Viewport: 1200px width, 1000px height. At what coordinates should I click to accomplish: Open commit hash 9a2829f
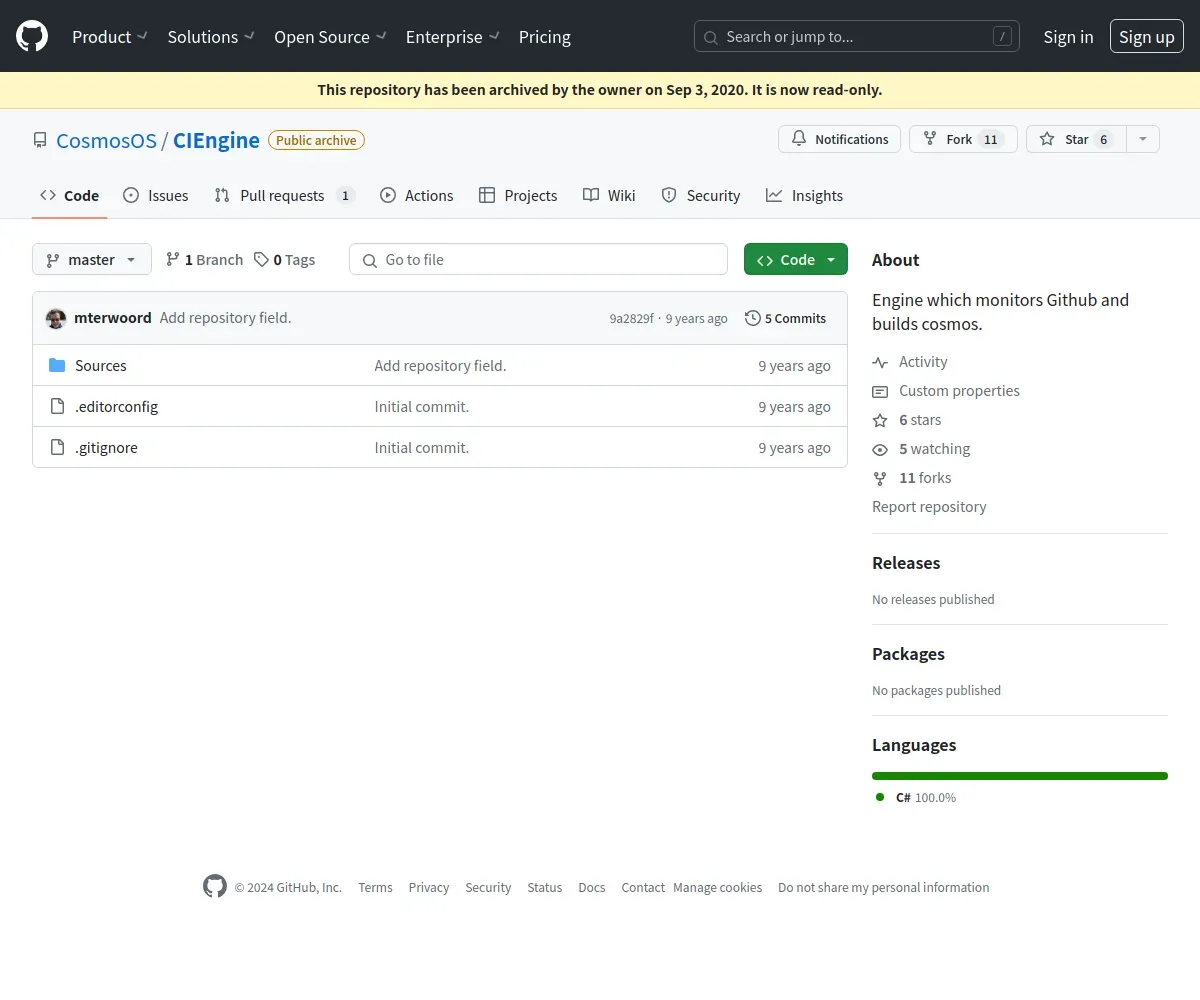pos(631,318)
